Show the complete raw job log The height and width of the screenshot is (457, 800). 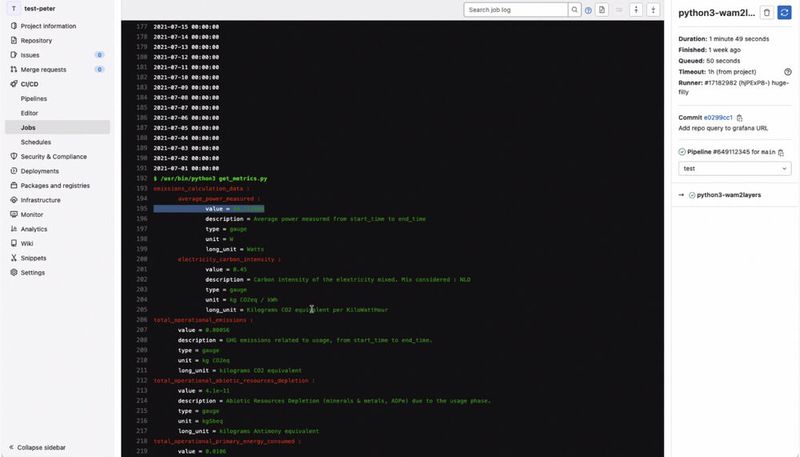[603, 10]
